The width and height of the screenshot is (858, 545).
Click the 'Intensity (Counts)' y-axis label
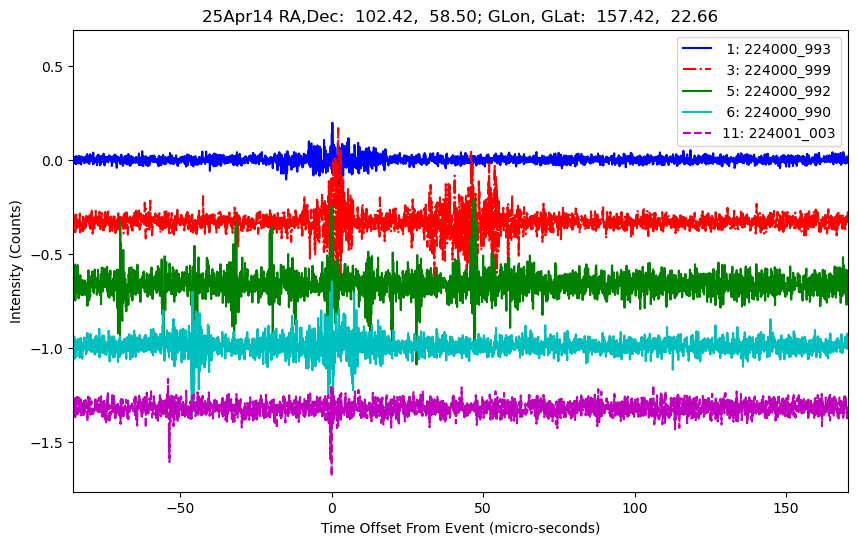(15, 262)
